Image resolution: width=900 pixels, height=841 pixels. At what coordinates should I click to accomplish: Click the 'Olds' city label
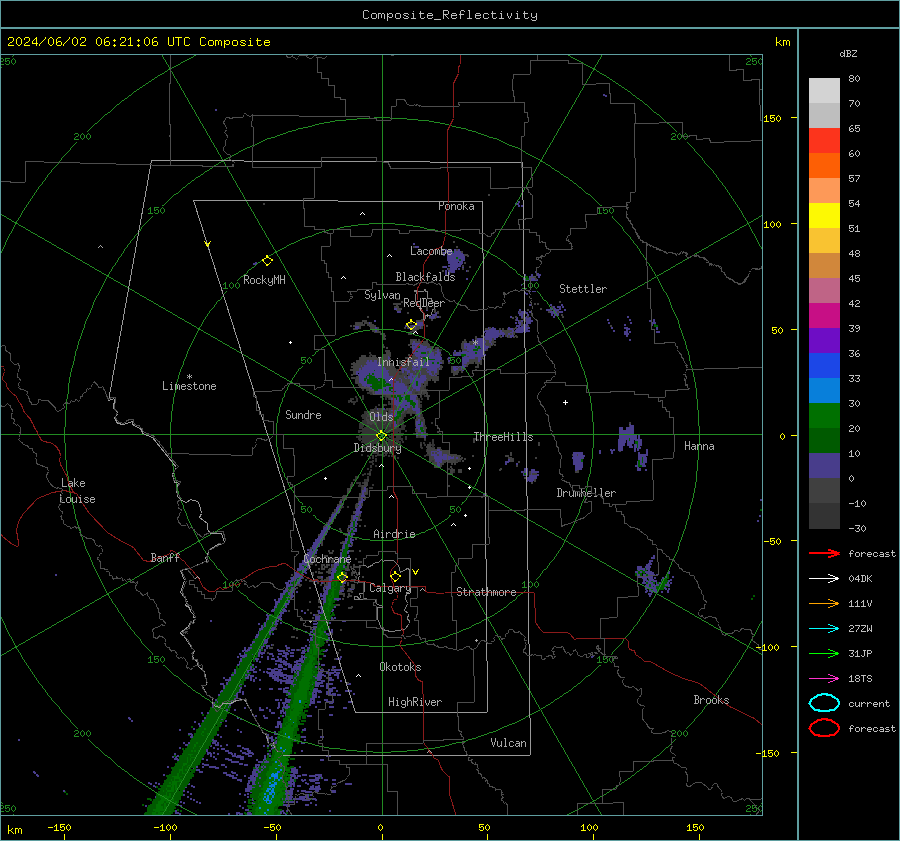coord(381,417)
